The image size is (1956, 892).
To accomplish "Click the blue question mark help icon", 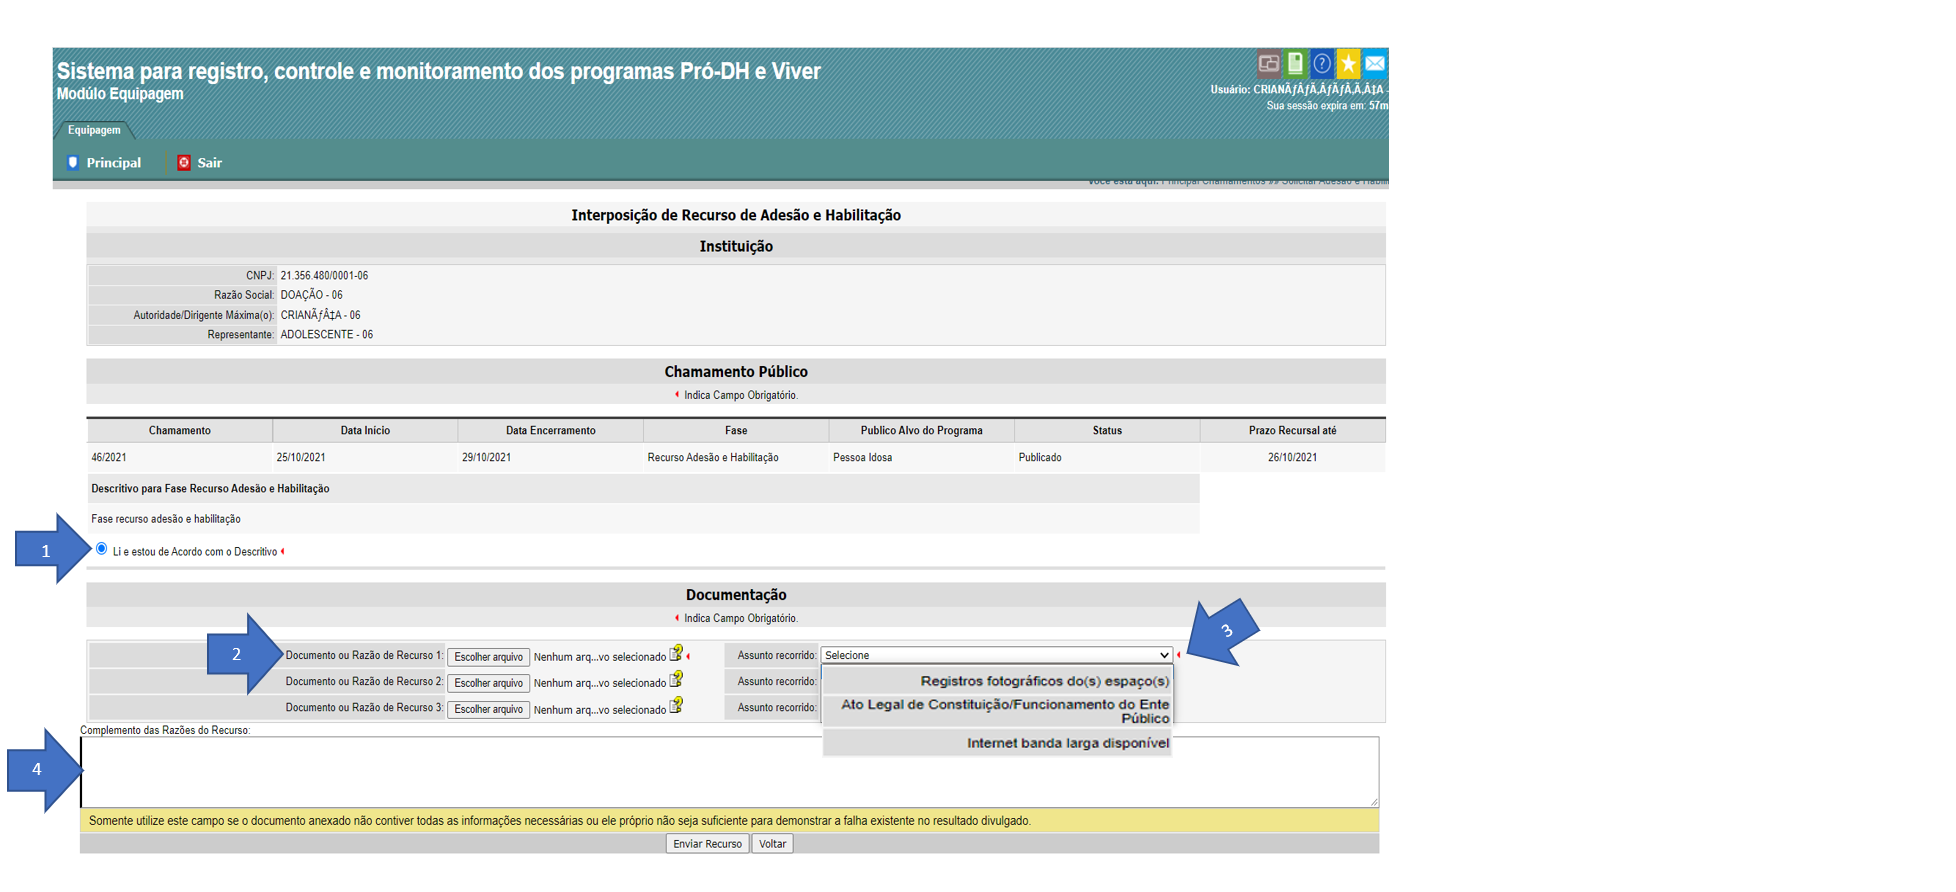I will pyautogui.click(x=1321, y=64).
